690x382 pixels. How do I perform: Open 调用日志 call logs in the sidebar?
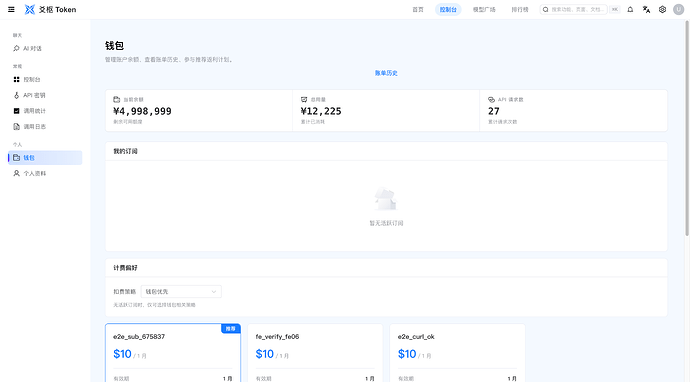[x=45, y=127]
